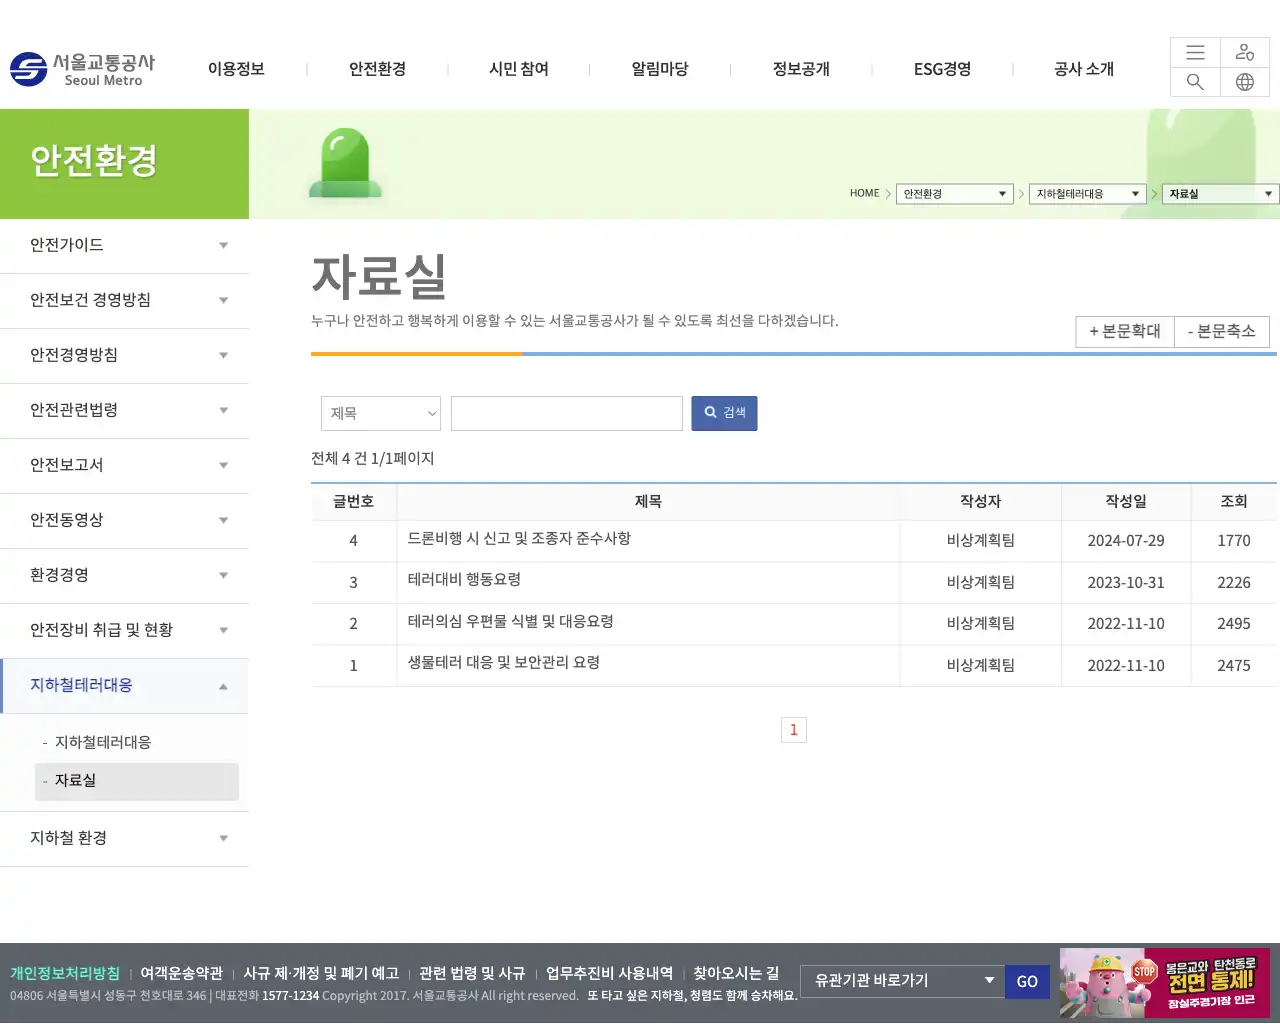
Task: Click the +본문확대 button
Action: [x=1125, y=331]
